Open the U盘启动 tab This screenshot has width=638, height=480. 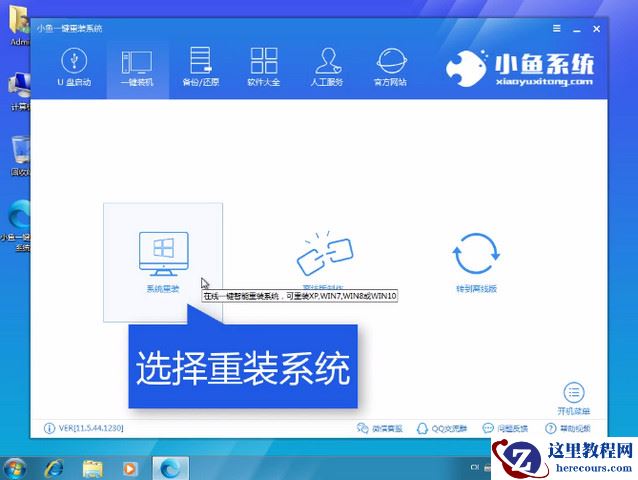pyautogui.click(x=74, y=67)
